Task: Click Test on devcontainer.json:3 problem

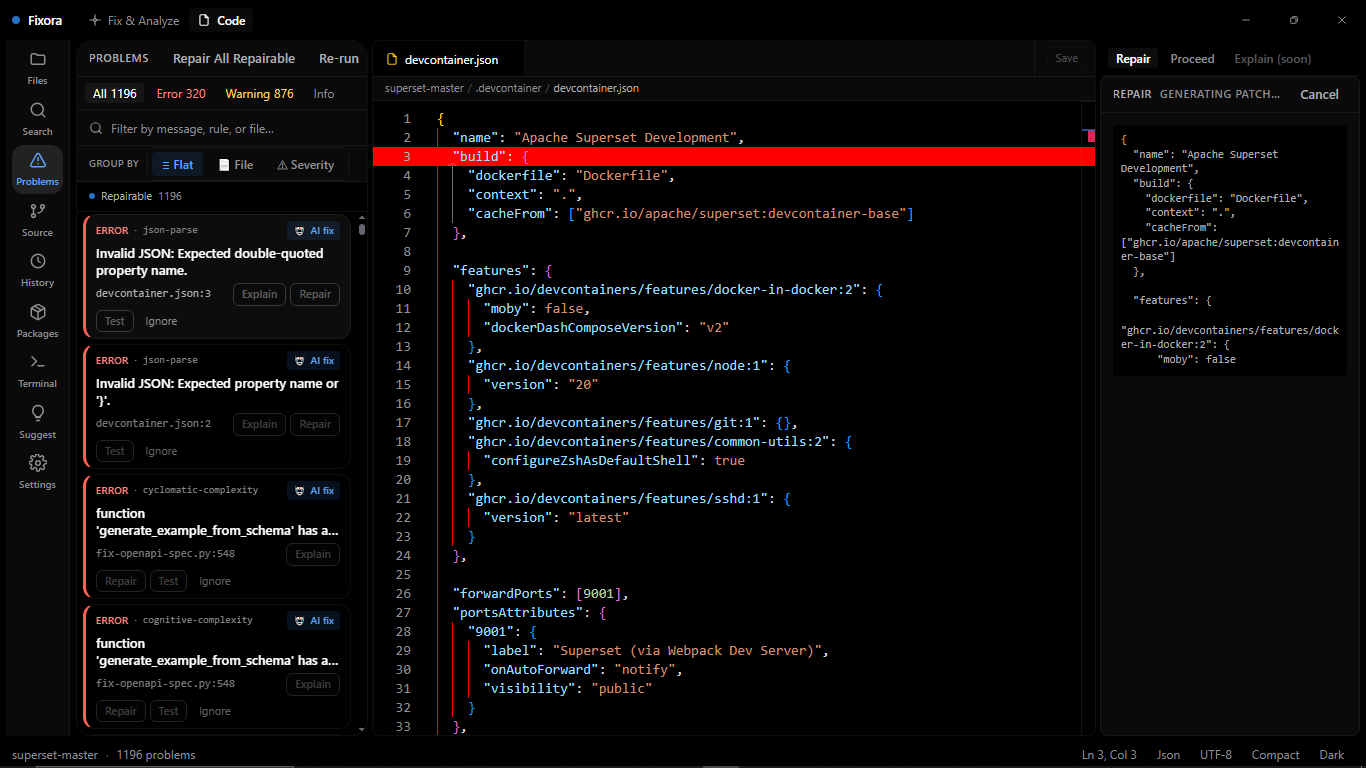Action: (x=115, y=321)
